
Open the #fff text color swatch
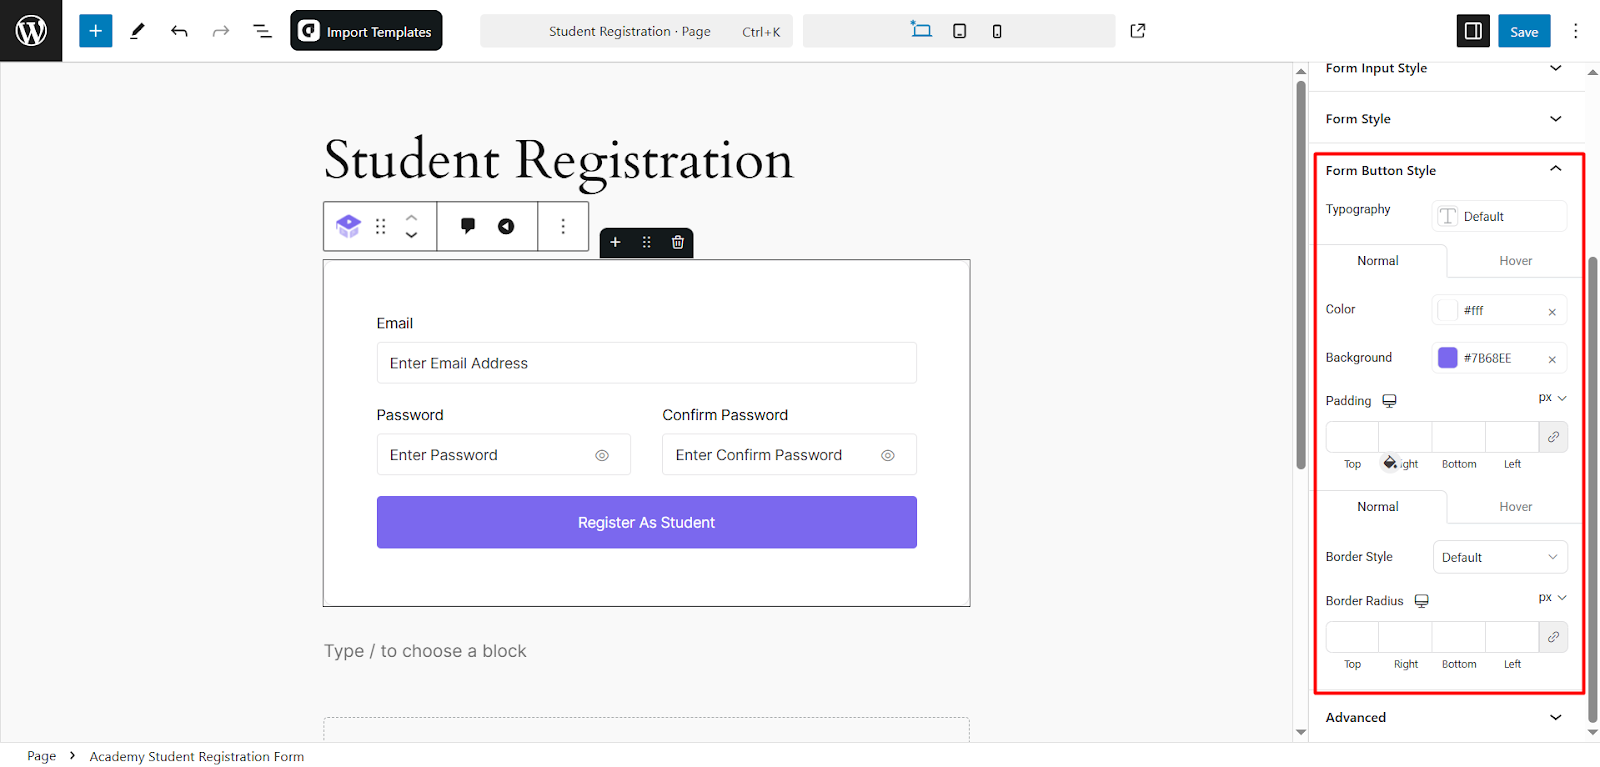[1447, 310]
